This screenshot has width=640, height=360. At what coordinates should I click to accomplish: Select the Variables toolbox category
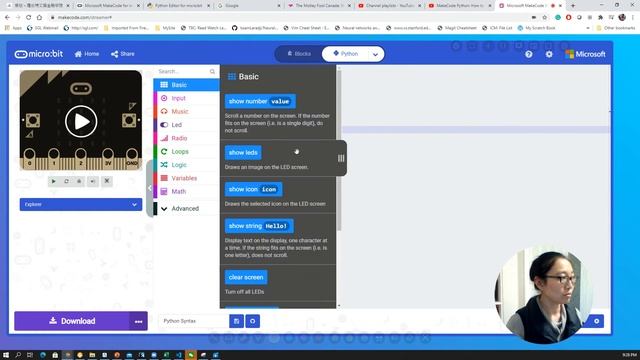(x=187, y=178)
